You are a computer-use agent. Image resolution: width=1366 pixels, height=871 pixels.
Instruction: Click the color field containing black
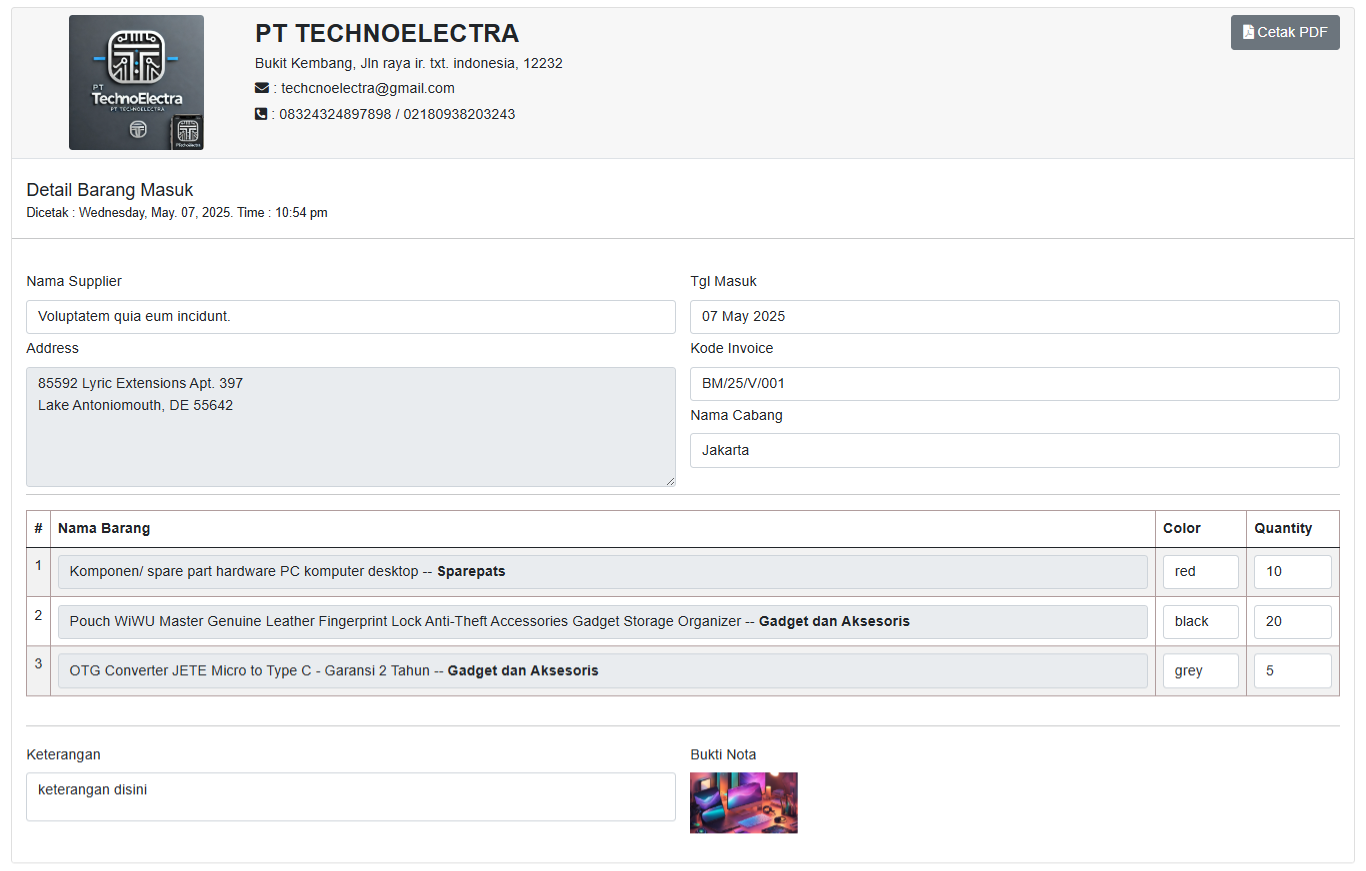click(x=1200, y=622)
